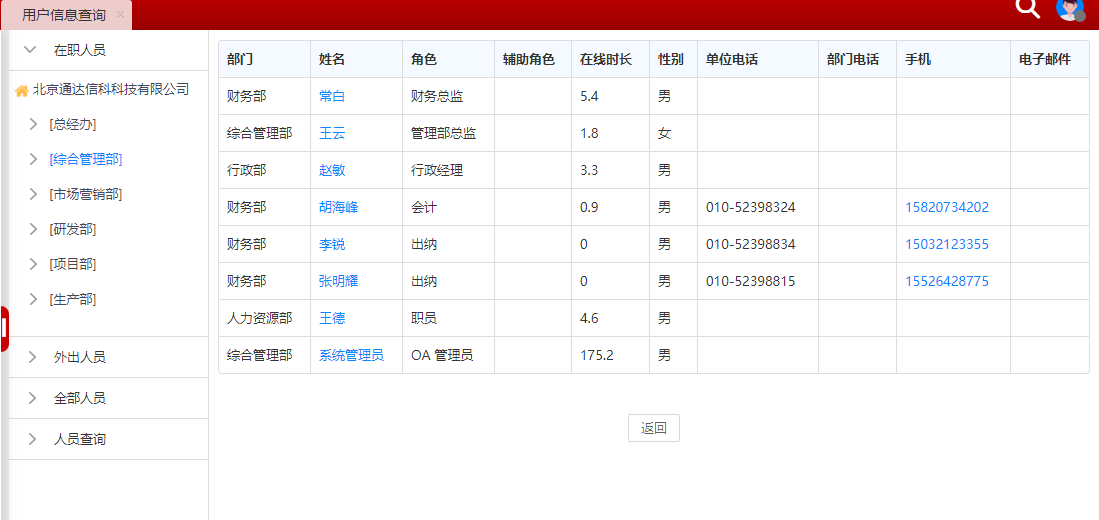
Task: Click the 返回 button
Action: 654,428
